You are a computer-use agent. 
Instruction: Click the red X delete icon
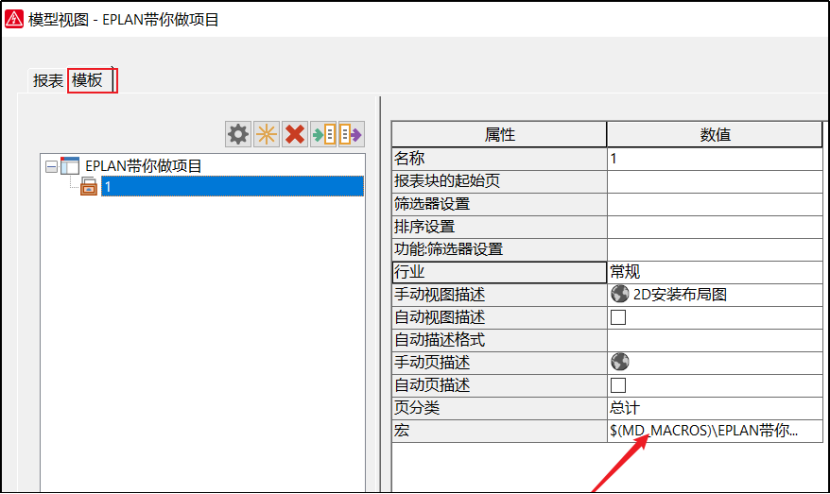[x=294, y=134]
